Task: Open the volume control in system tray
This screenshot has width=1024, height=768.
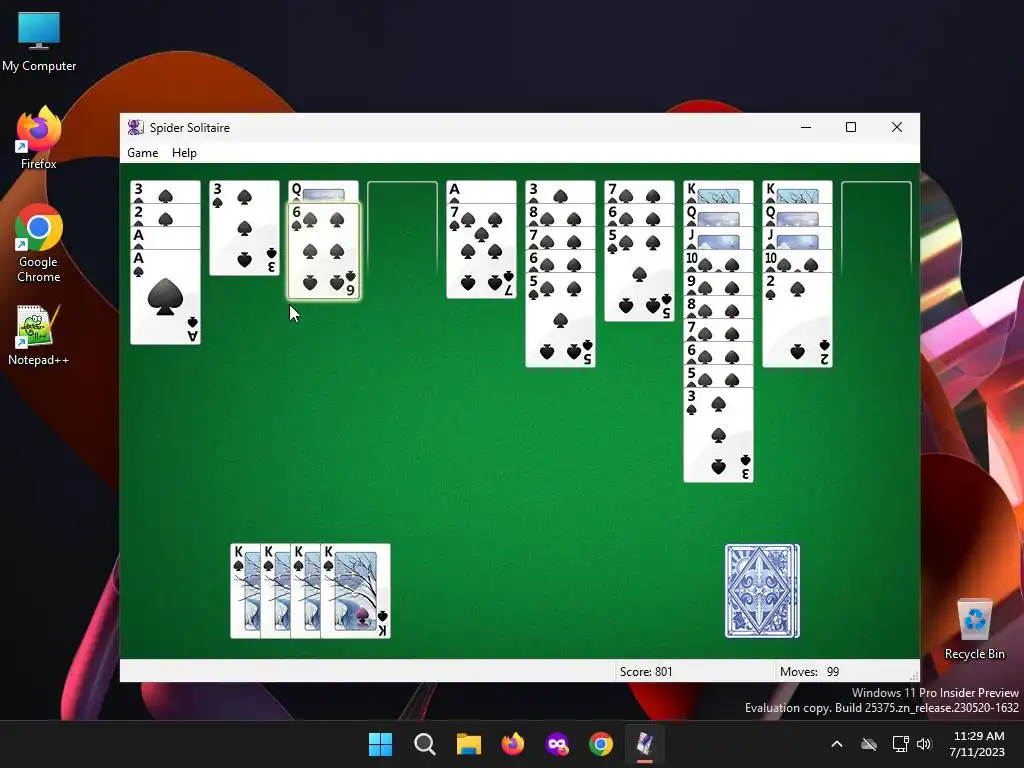Action: (x=923, y=744)
